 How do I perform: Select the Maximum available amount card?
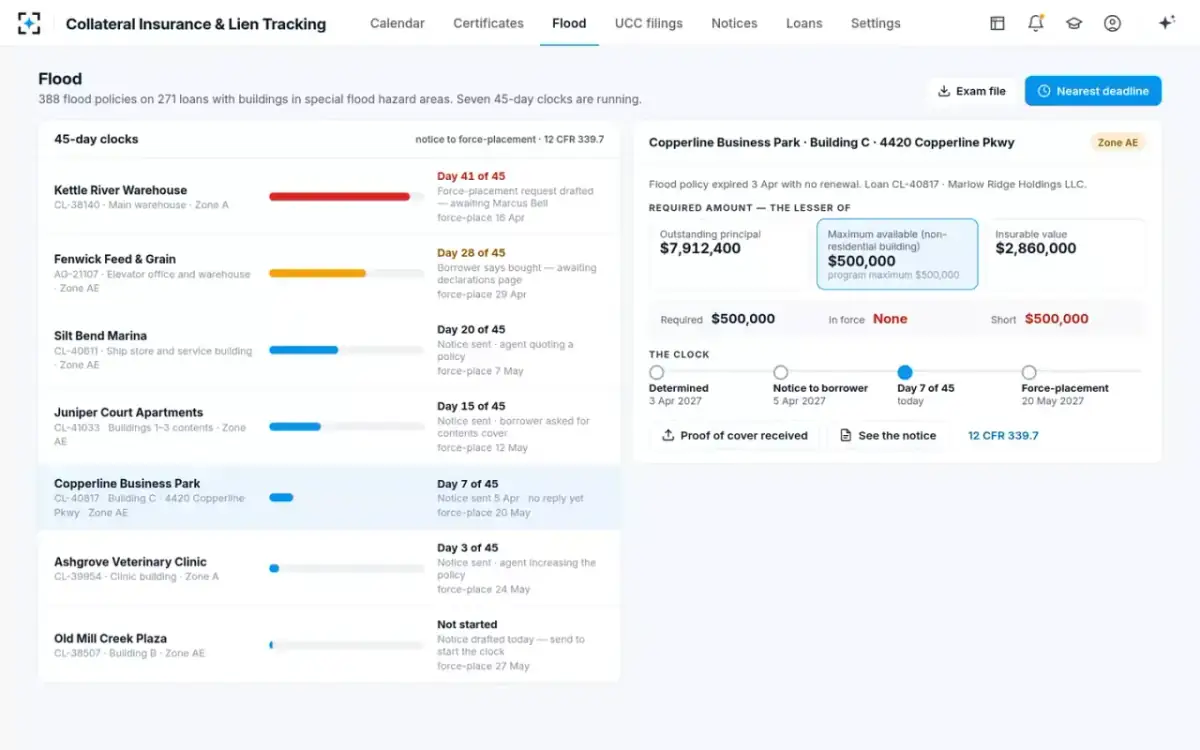tap(897, 254)
